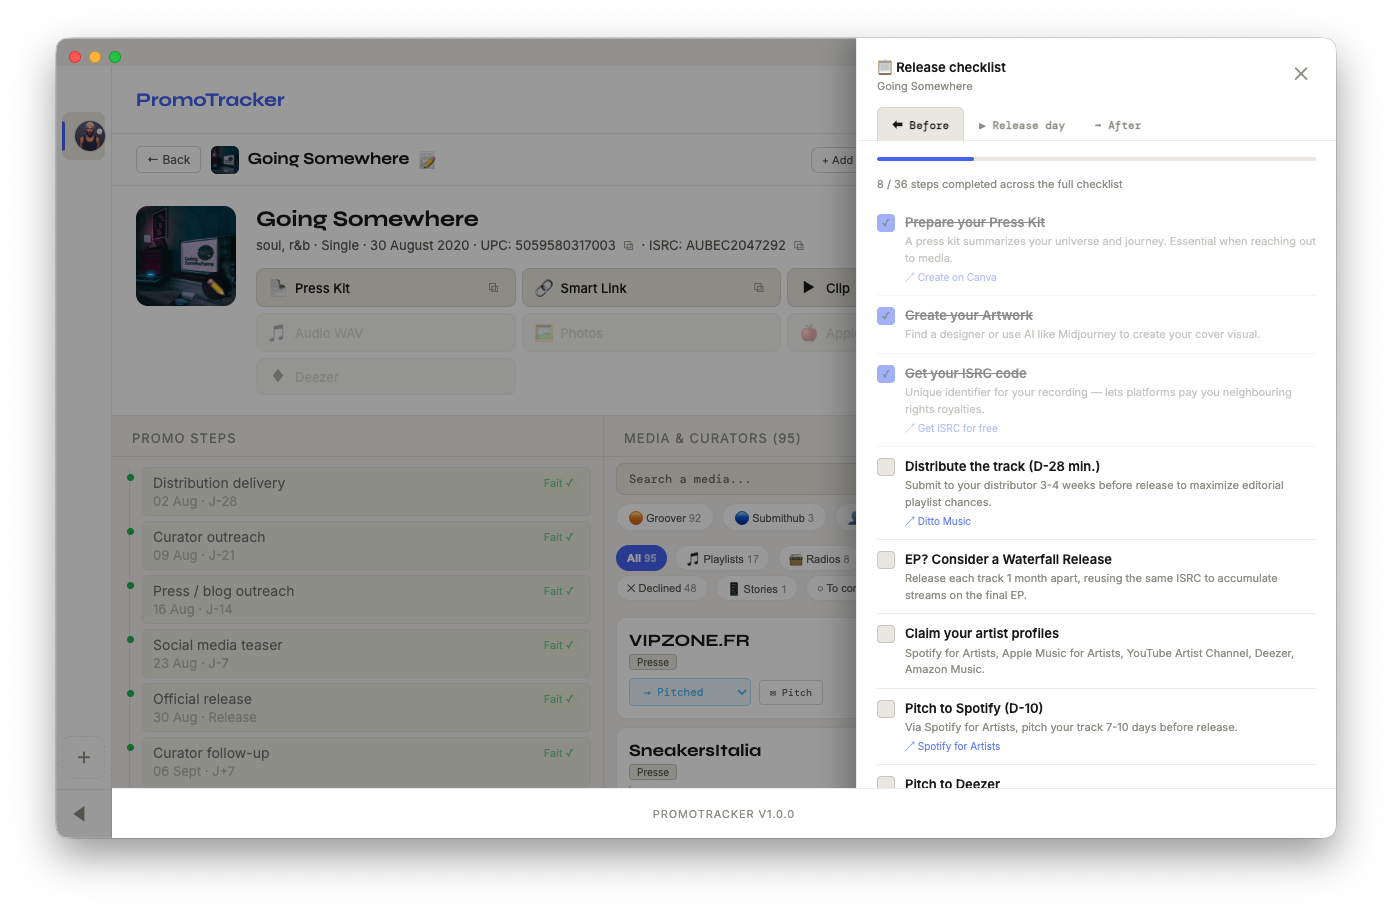Screen dimensions: 1392x912
Task: Check the Distribute the track step
Action: [x=886, y=467]
